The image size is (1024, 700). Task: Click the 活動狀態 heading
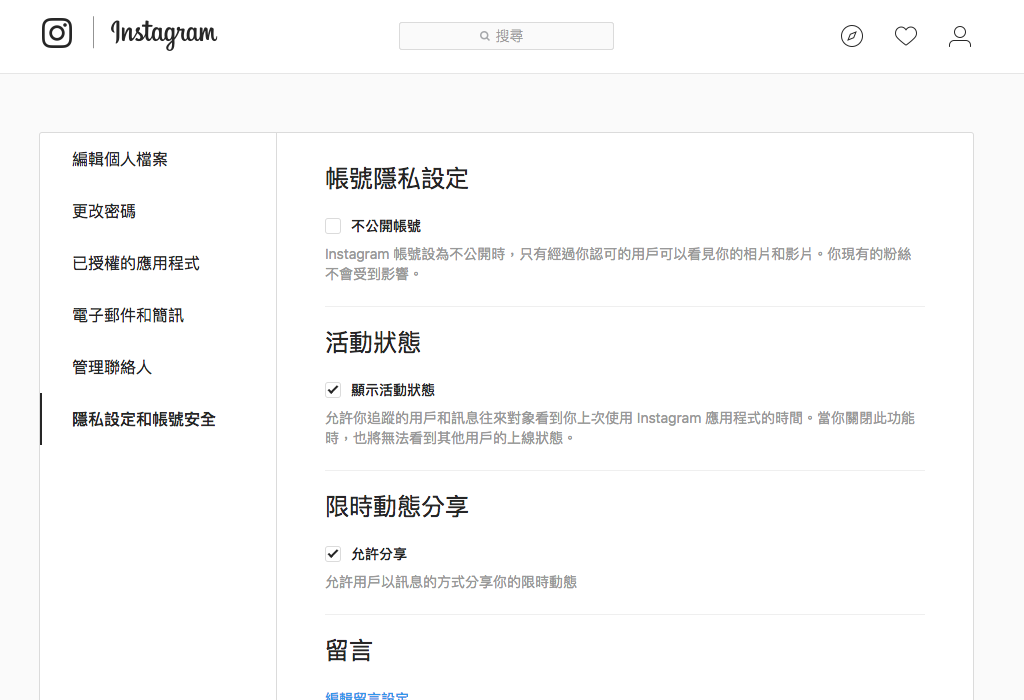tap(373, 342)
